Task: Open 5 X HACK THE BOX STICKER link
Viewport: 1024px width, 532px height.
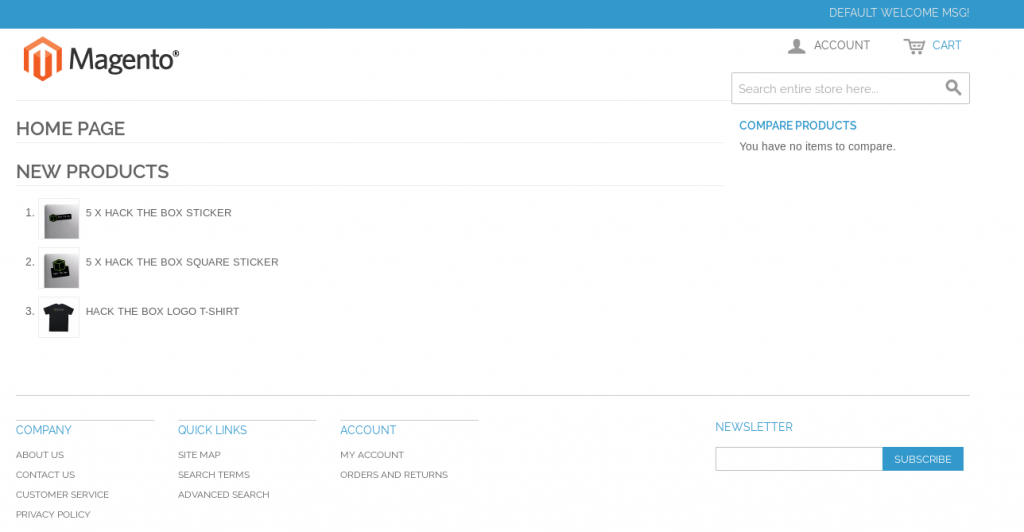Action: 159,213
